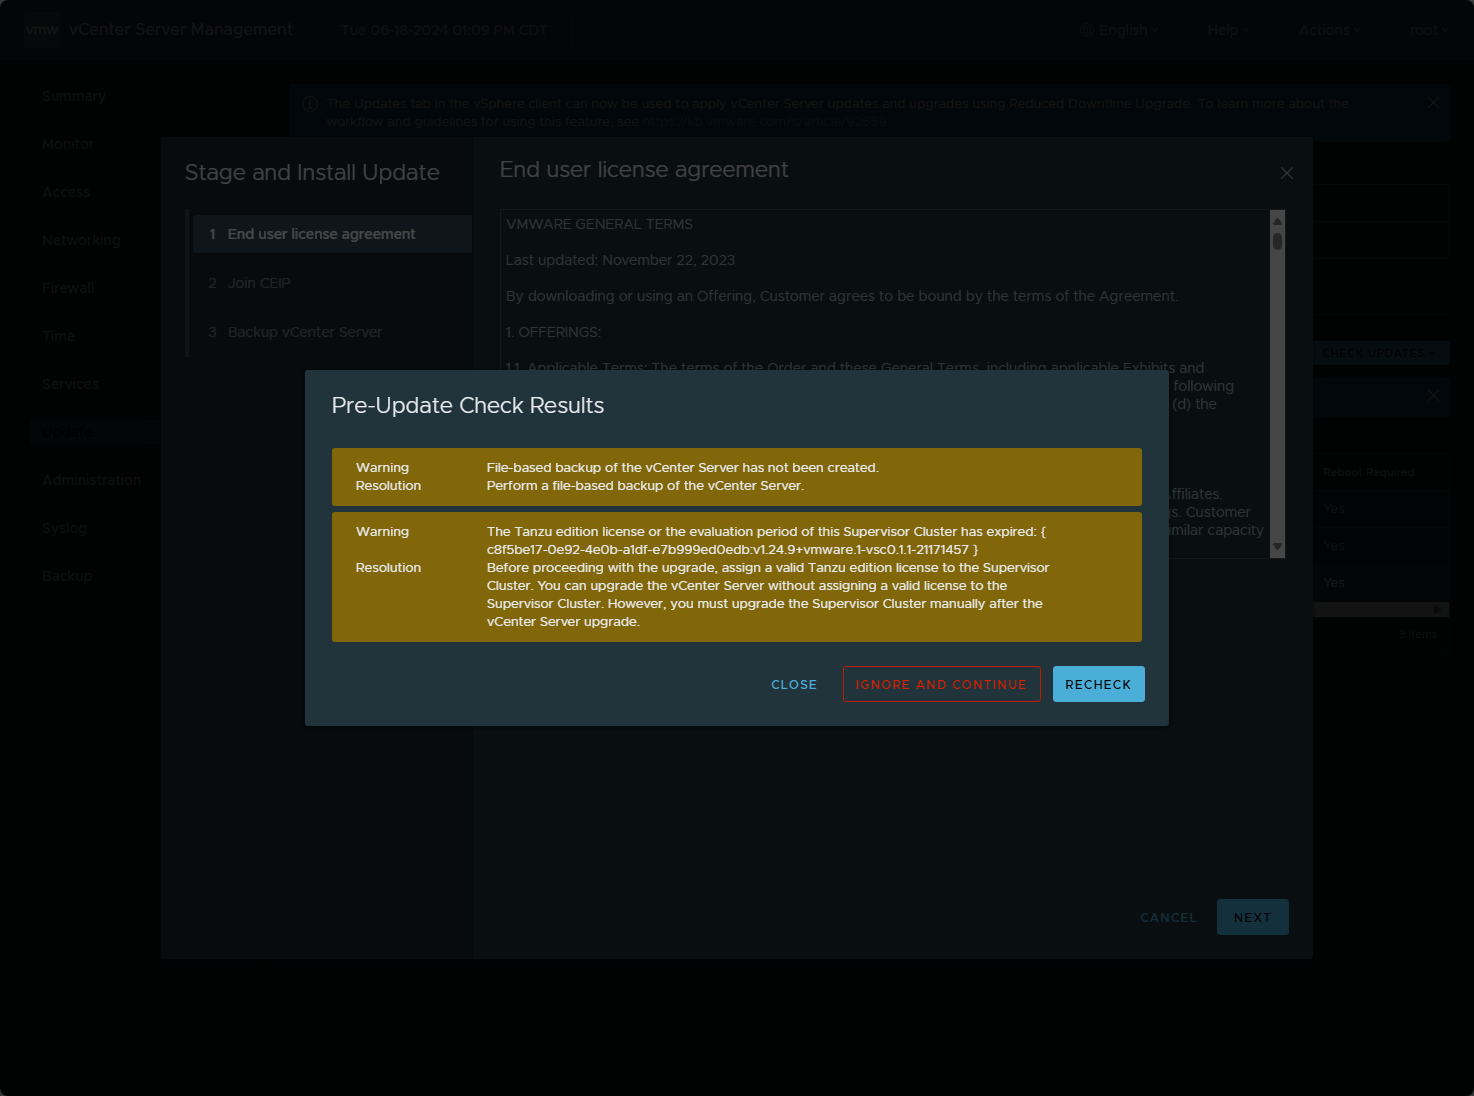Viewport: 1474px width, 1096px height.
Task: Click the globe icon beside English
Action: click(x=1087, y=30)
